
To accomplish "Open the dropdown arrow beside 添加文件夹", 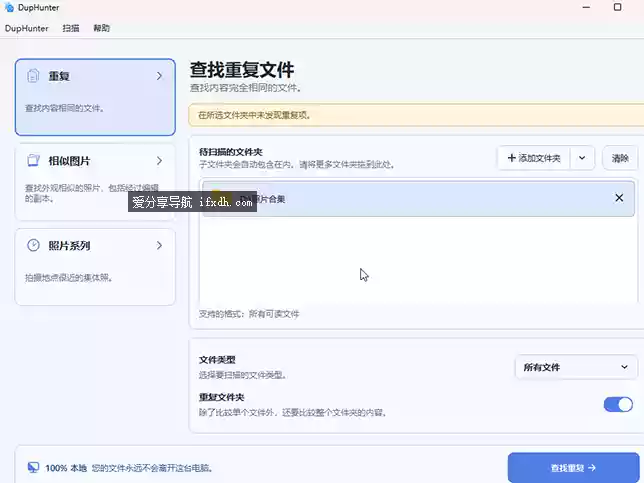I will coord(582,158).
